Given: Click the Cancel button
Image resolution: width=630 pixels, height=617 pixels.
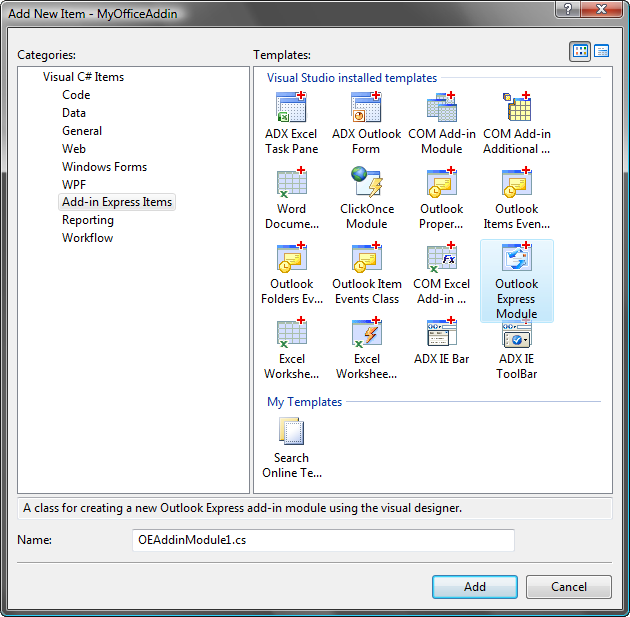Looking at the screenshot, I should pos(569,587).
